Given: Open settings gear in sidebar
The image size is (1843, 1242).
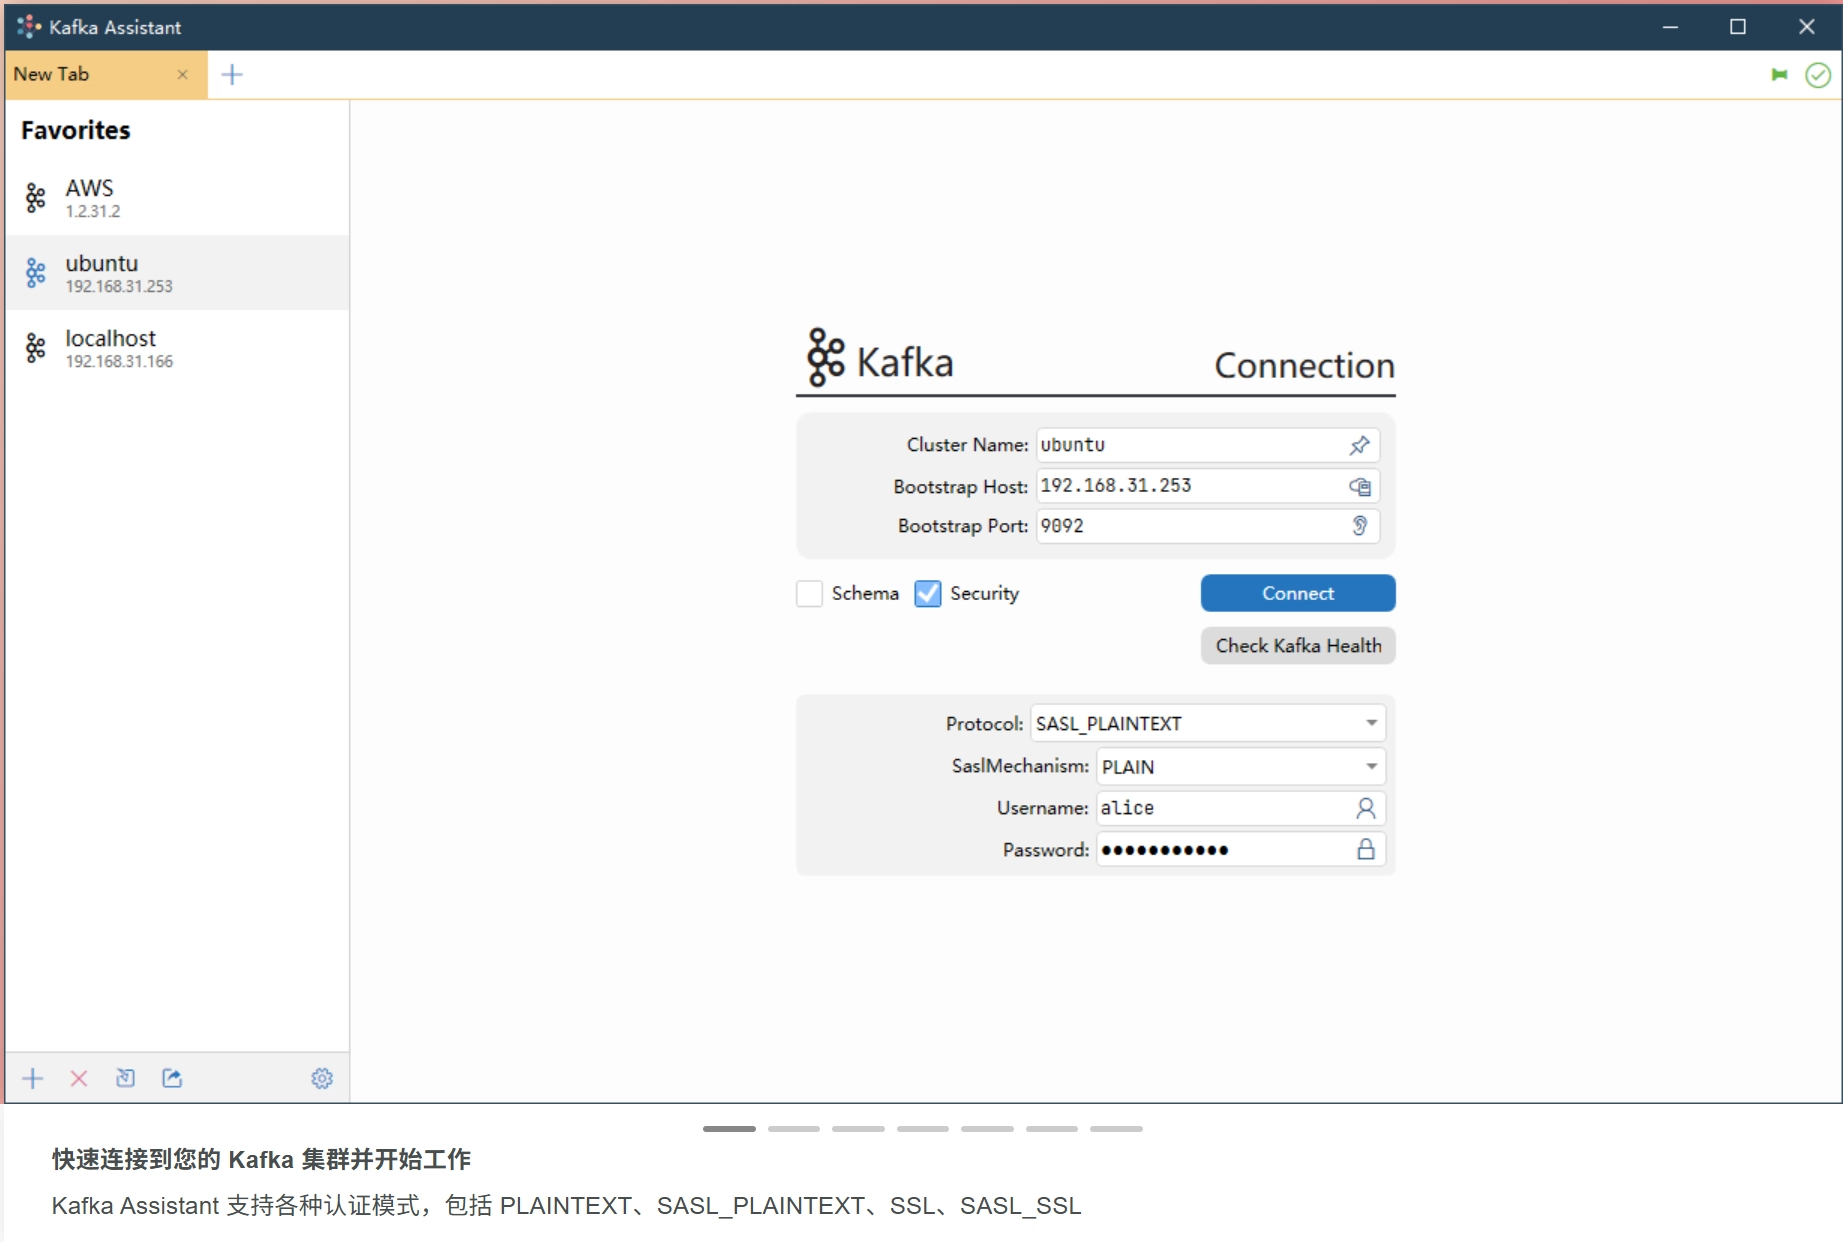Looking at the screenshot, I should coord(322,1078).
